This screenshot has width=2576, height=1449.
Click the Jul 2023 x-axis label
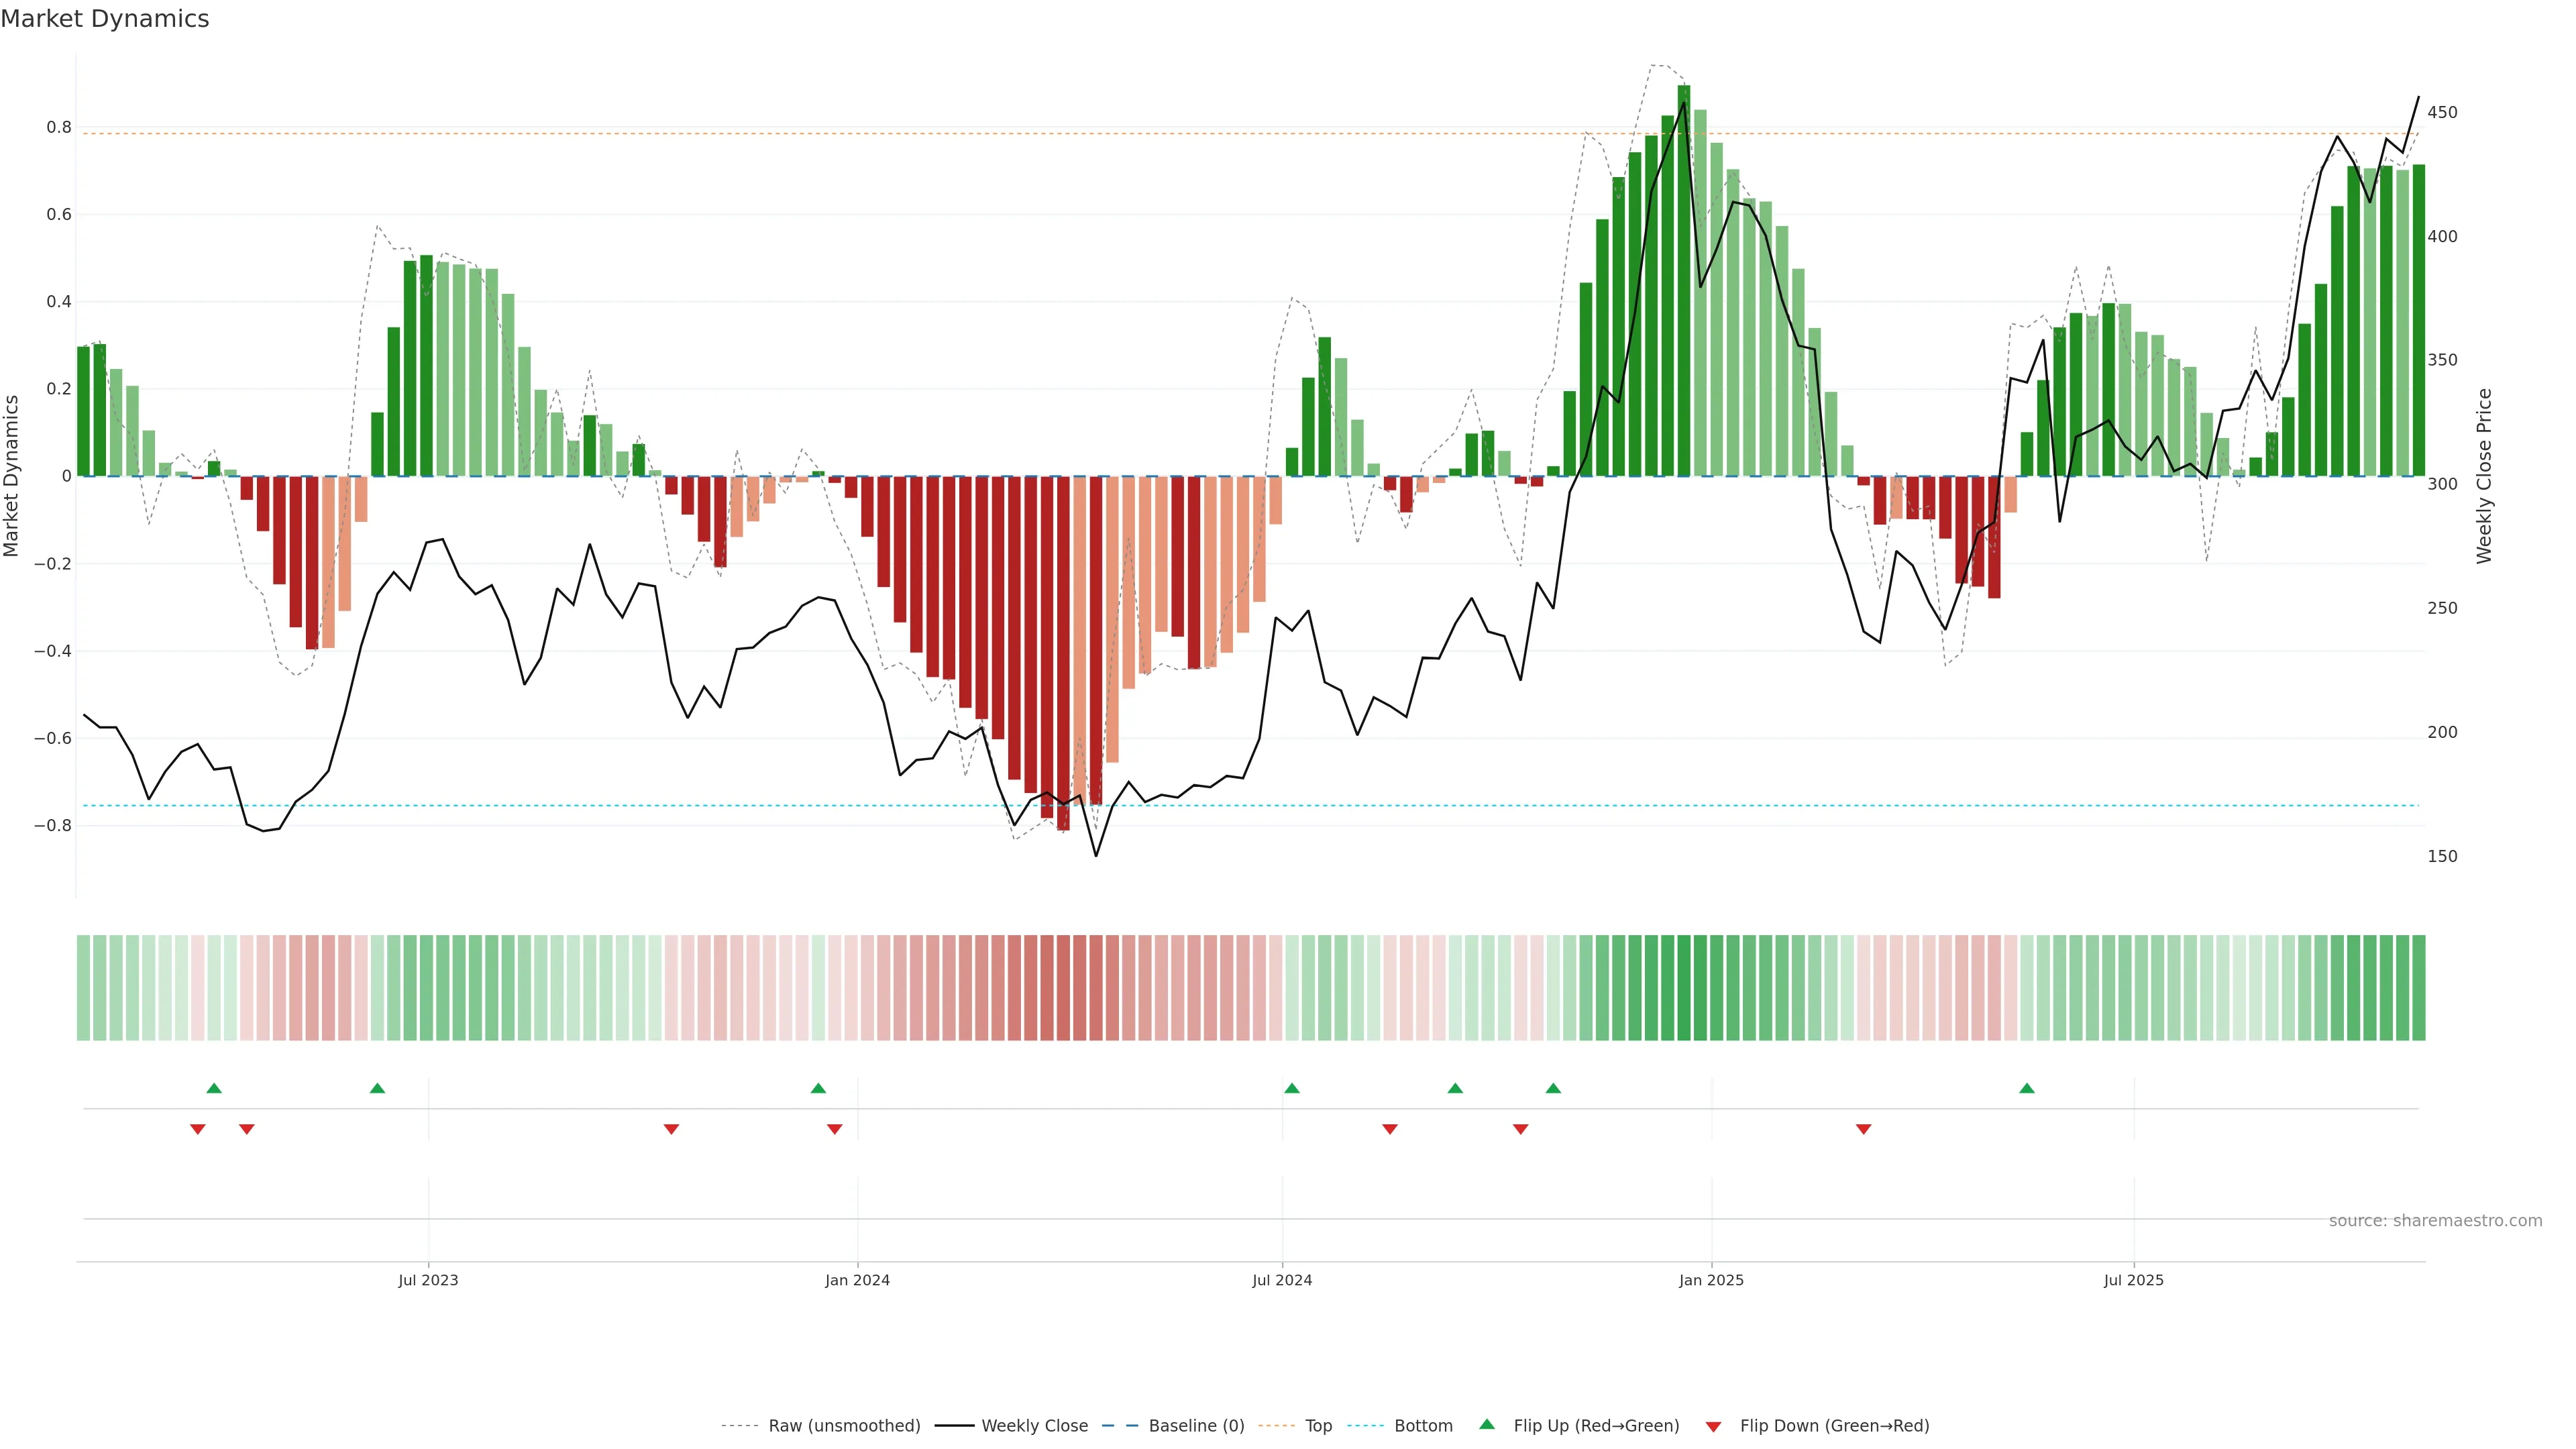(x=428, y=1280)
